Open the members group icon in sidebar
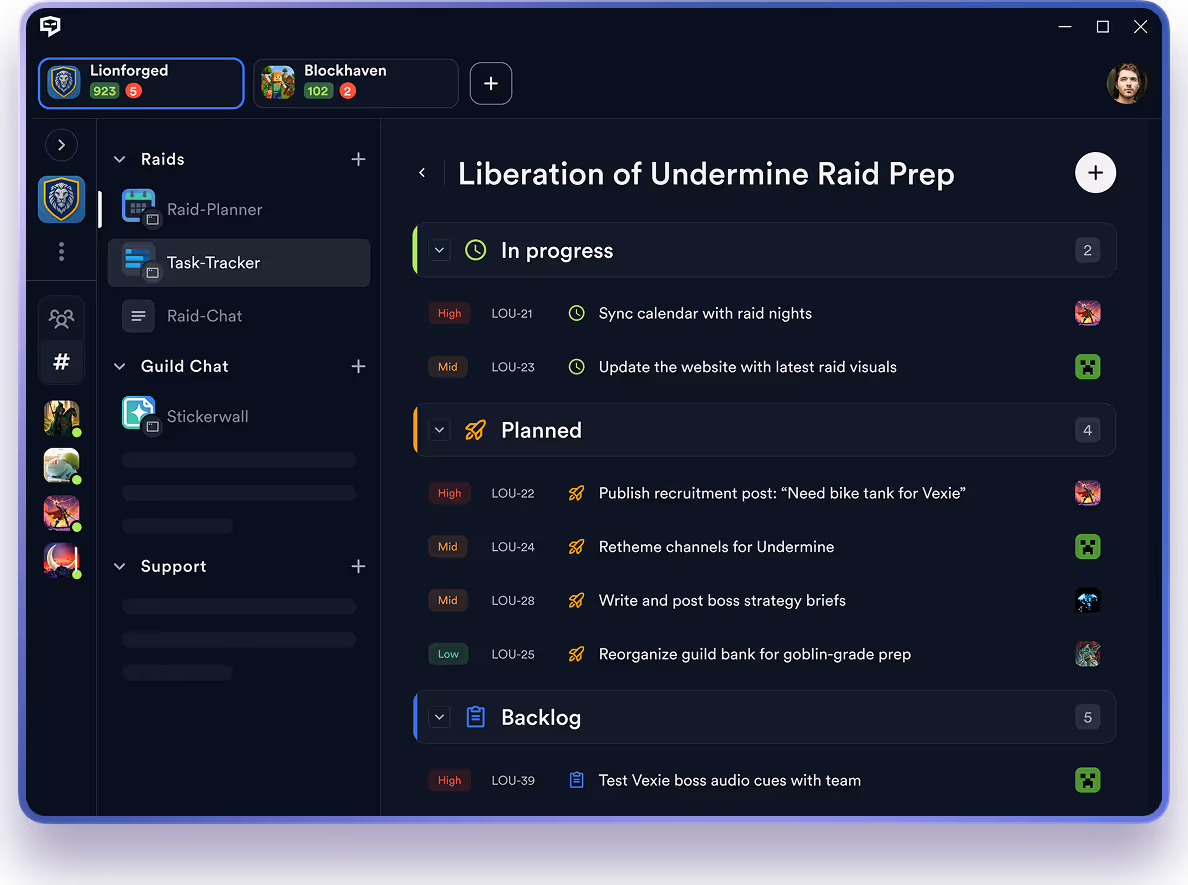1188x885 pixels. (61, 319)
